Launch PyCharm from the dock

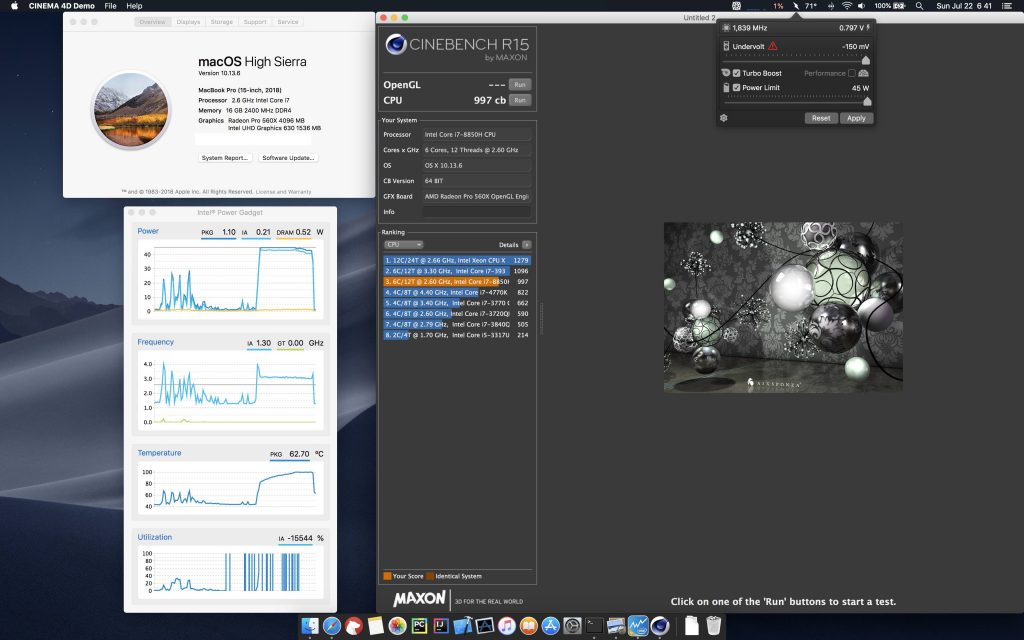419,626
